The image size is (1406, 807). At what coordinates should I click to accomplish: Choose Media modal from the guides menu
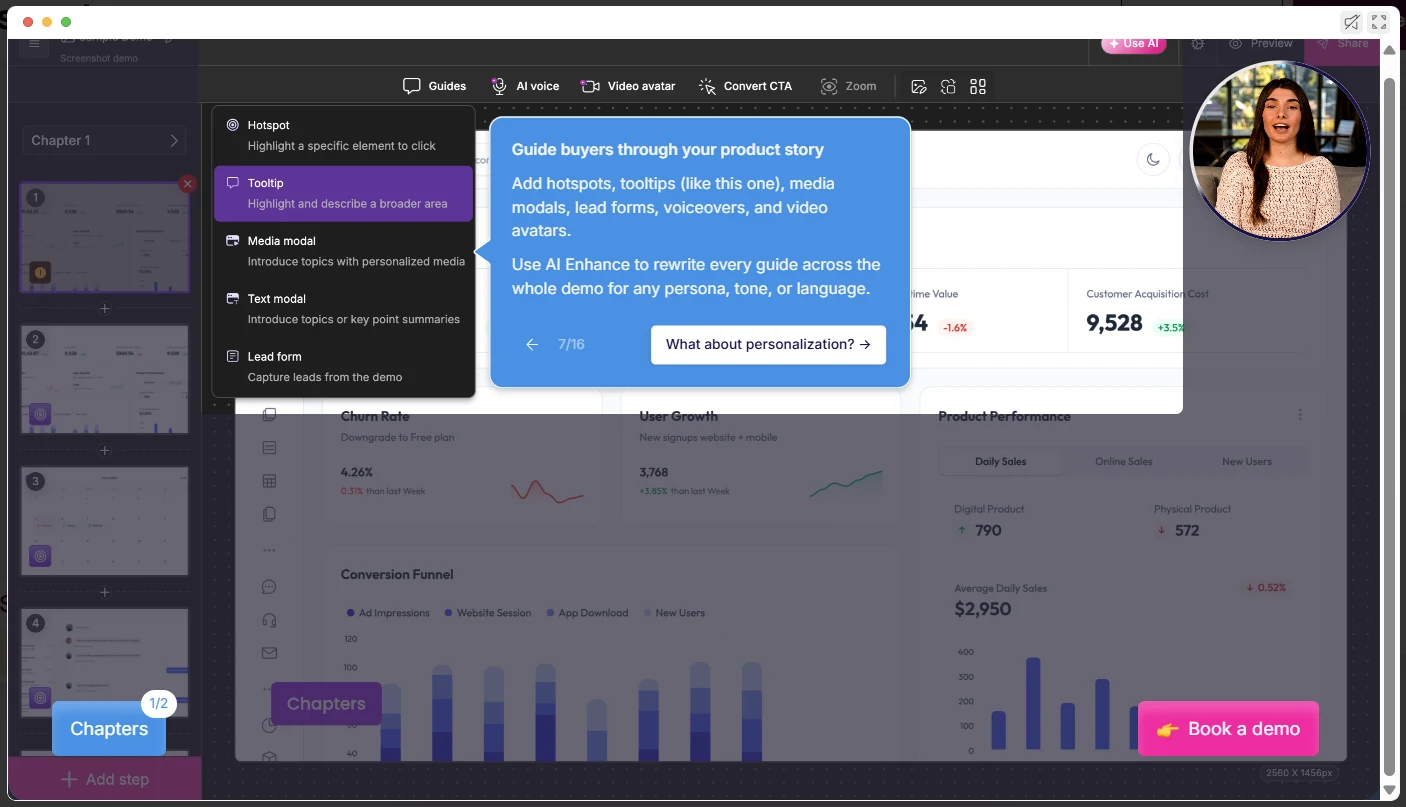tap(343, 251)
